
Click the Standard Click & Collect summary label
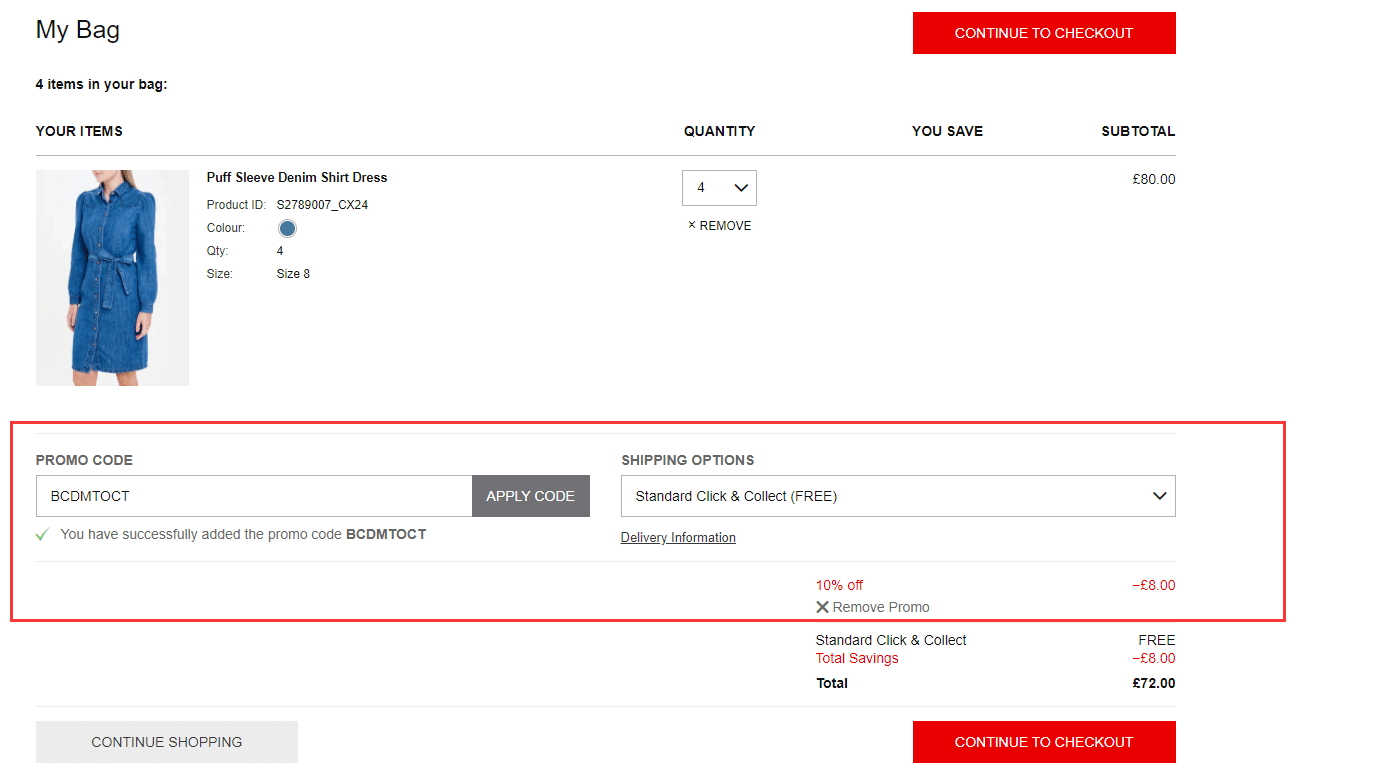[x=891, y=640]
